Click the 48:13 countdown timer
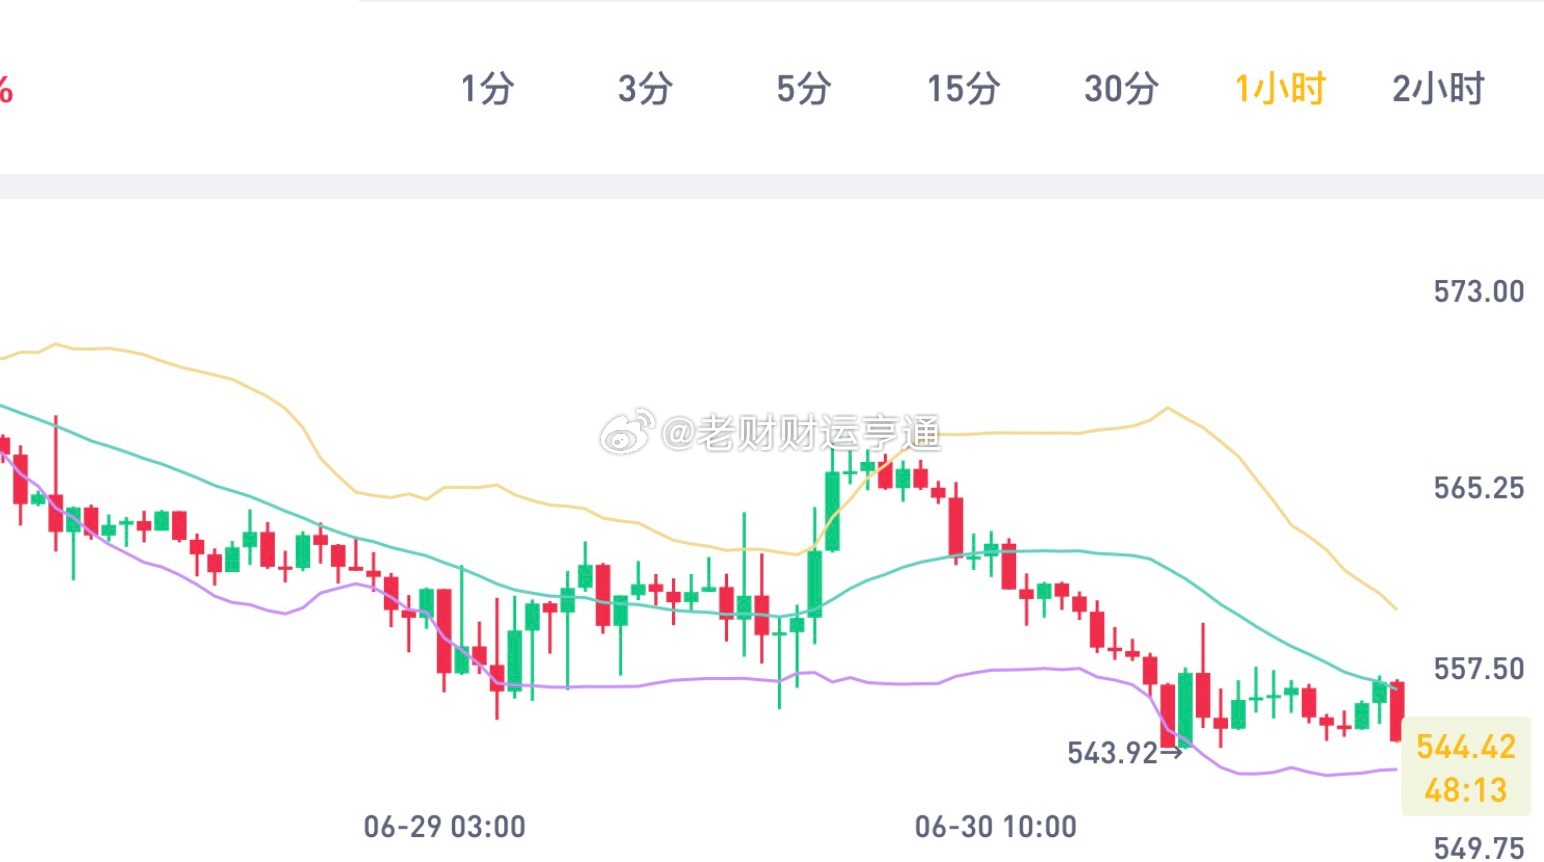Image resolution: width=1544 pixels, height=862 pixels. (x=1466, y=790)
